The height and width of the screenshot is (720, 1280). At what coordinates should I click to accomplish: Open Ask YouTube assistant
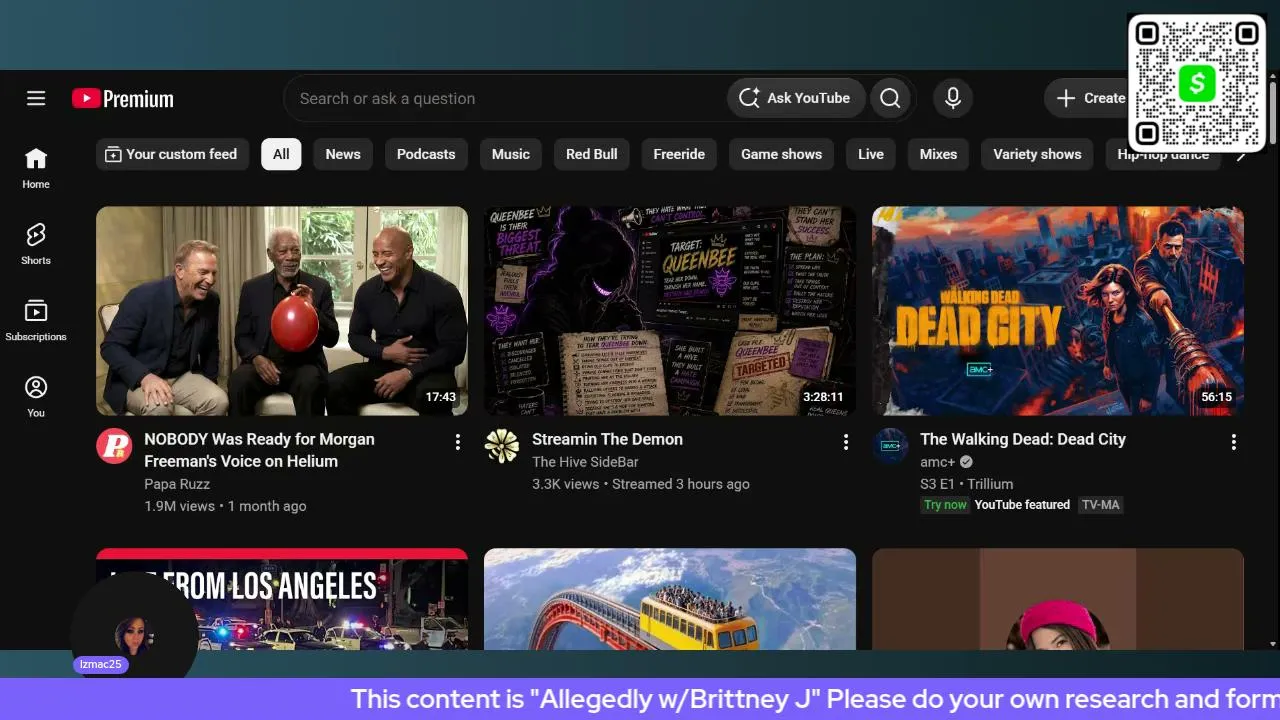(x=796, y=98)
